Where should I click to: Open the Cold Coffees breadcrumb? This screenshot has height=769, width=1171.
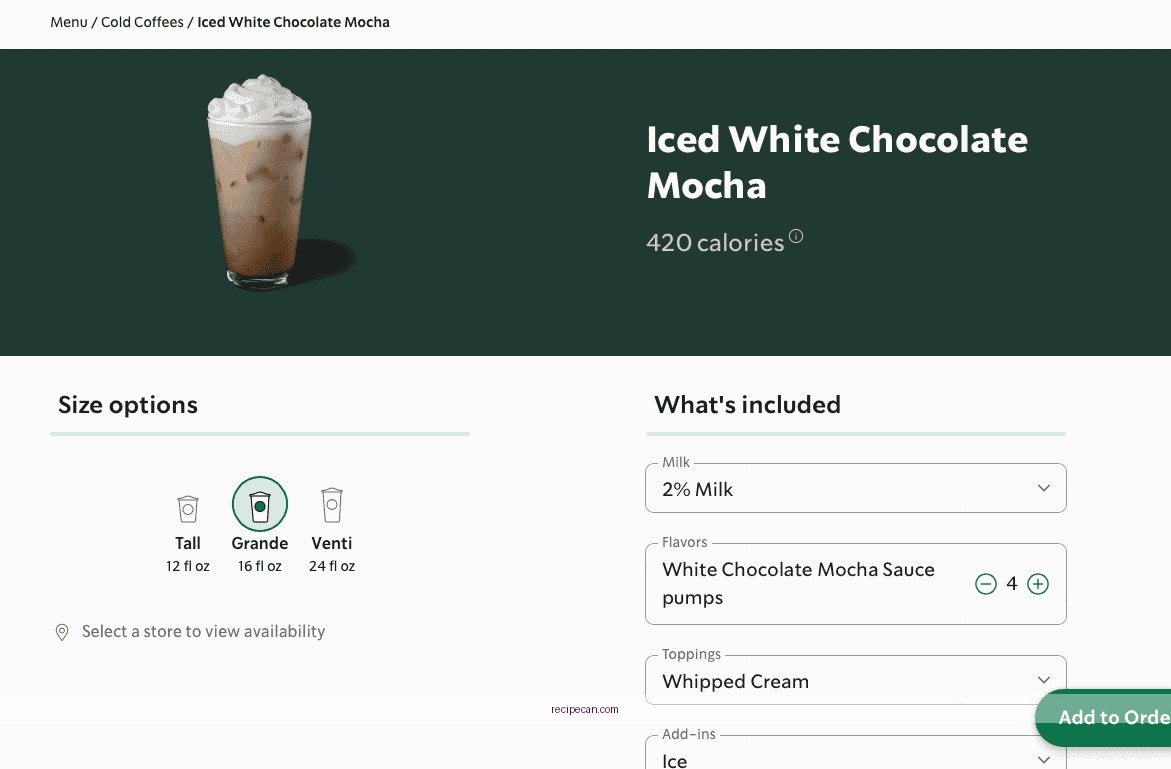pos(142,22)
